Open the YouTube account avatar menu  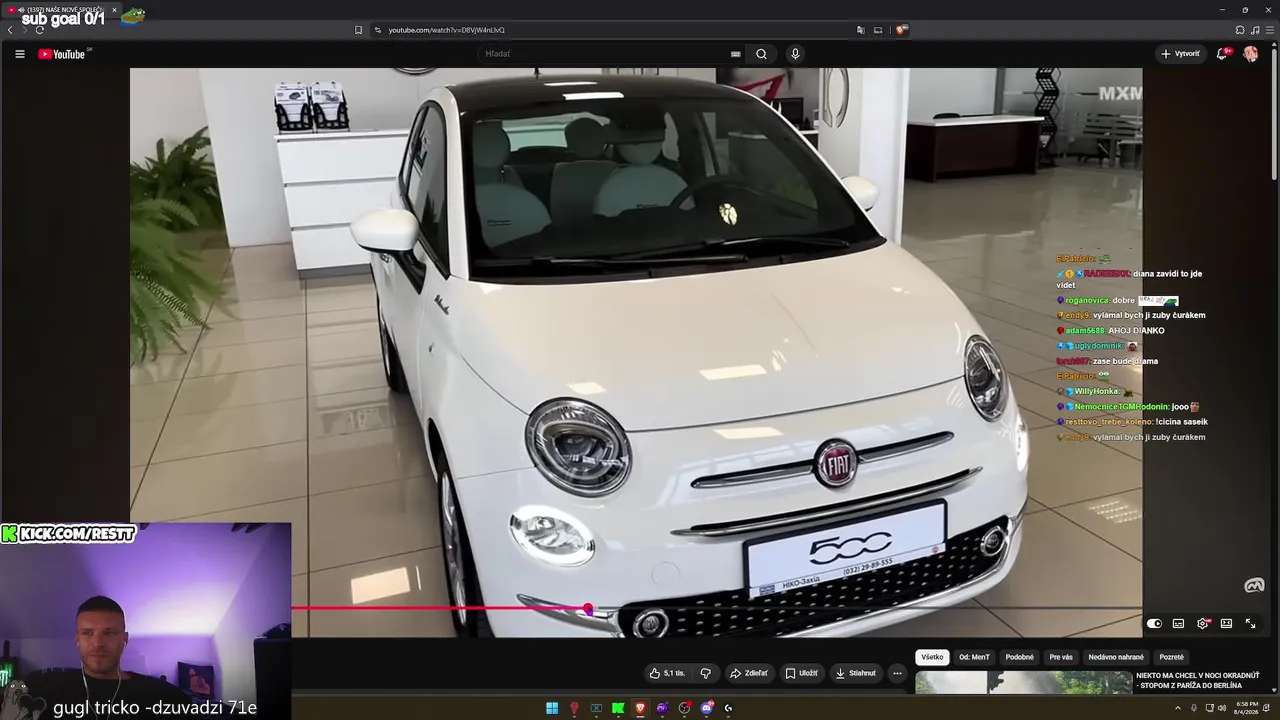click(x=1251, y=54)
